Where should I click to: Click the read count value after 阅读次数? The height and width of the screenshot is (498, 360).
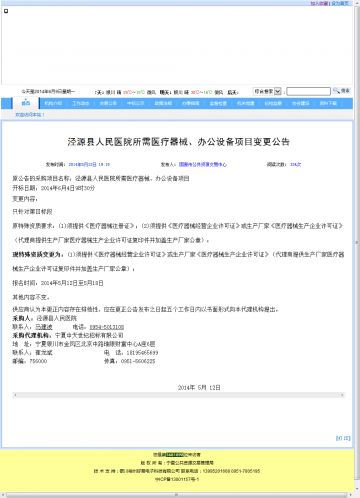(x=295, y=164)
